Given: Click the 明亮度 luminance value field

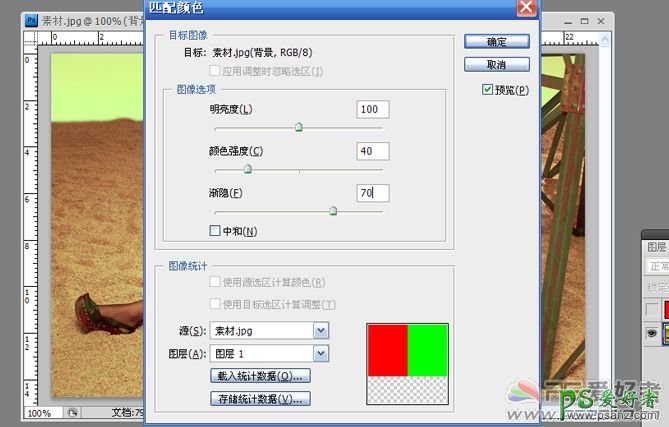Looking at the screenshot, I should pyautogui.click(x=372, y=109).
